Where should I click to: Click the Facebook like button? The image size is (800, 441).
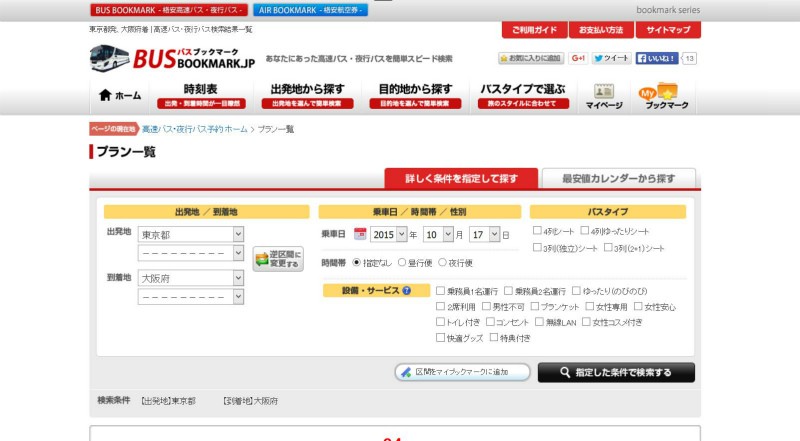click(657, 59)
